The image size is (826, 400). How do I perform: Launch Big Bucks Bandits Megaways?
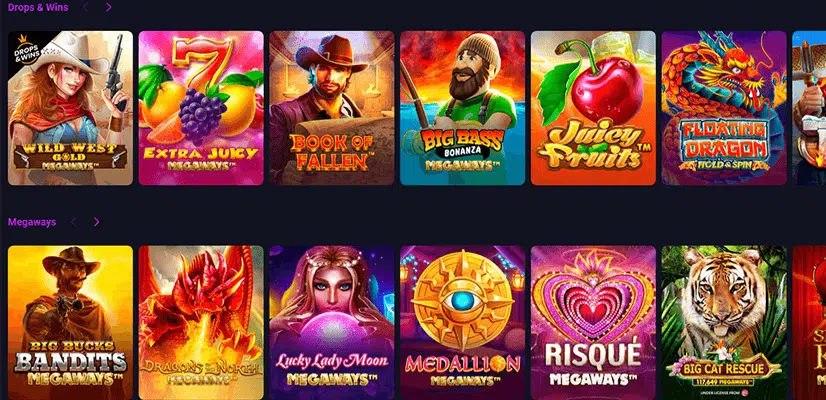click(x=71, y=323)
